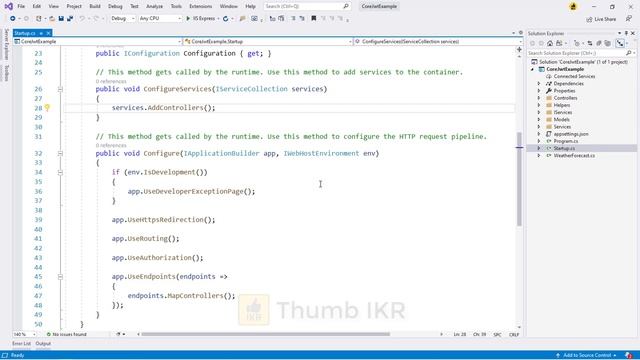
Task: Click the Refresh browser icon in toolbar
Action: point(225,18)
